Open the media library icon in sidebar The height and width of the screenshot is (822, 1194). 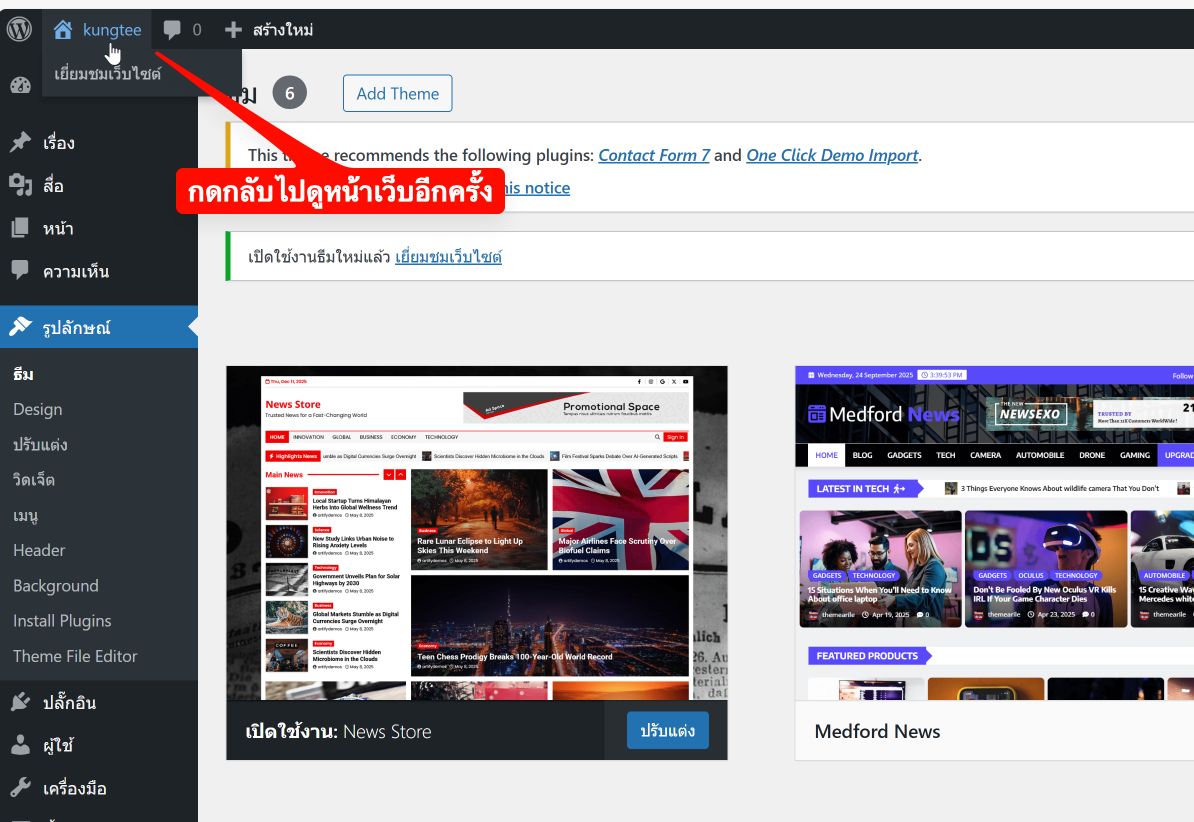pyautogui.click(x=20, y=185)
